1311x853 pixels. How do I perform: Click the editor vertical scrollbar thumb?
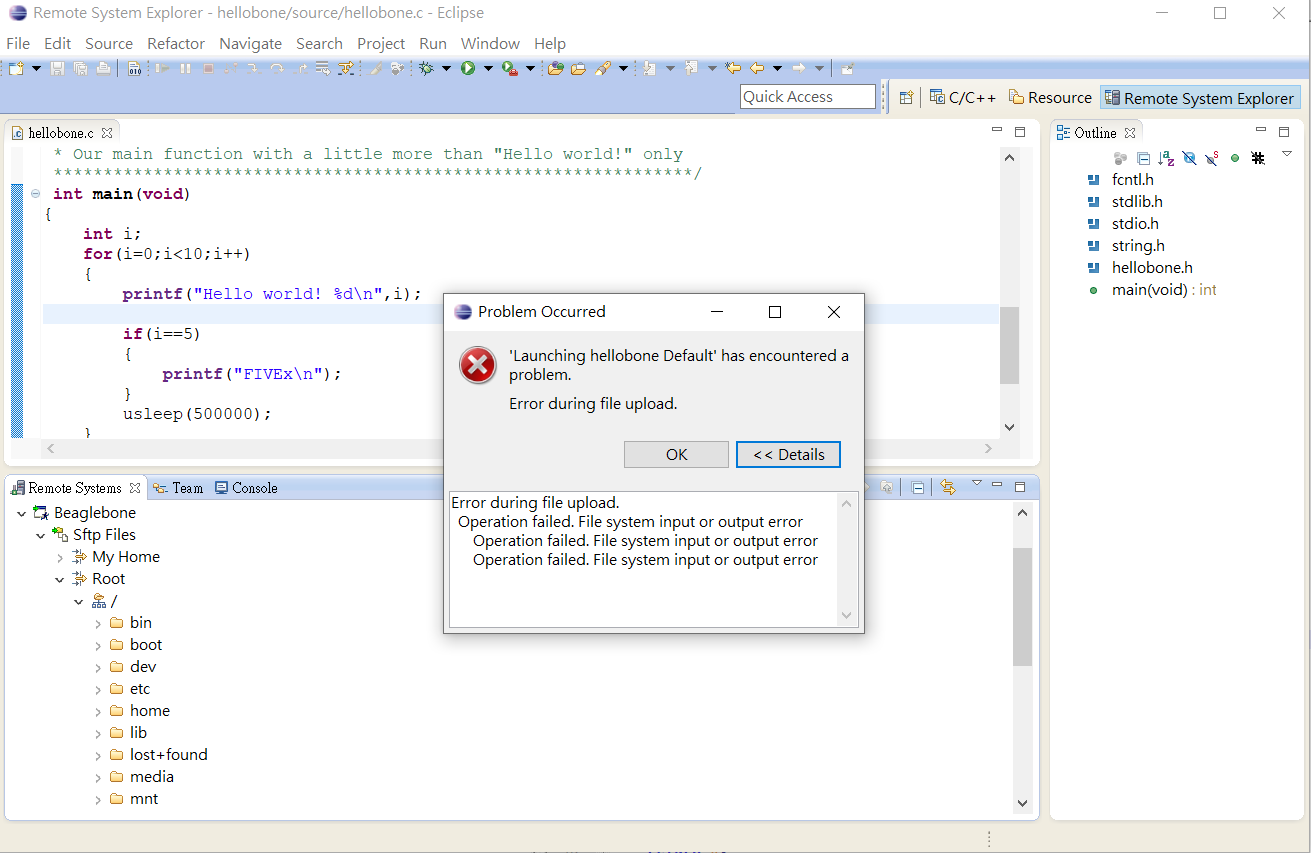click(1009, 345)
